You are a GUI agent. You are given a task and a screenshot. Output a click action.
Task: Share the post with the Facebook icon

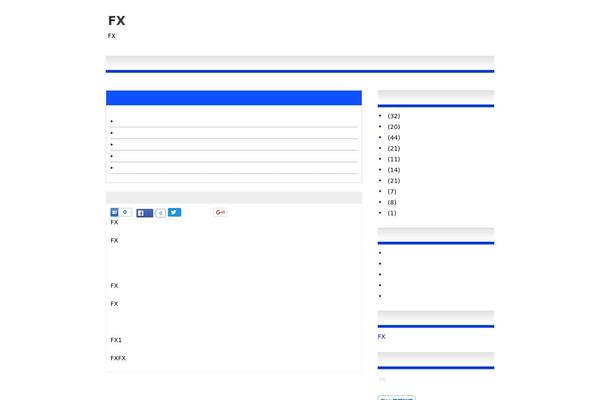(x=145, y=213)
